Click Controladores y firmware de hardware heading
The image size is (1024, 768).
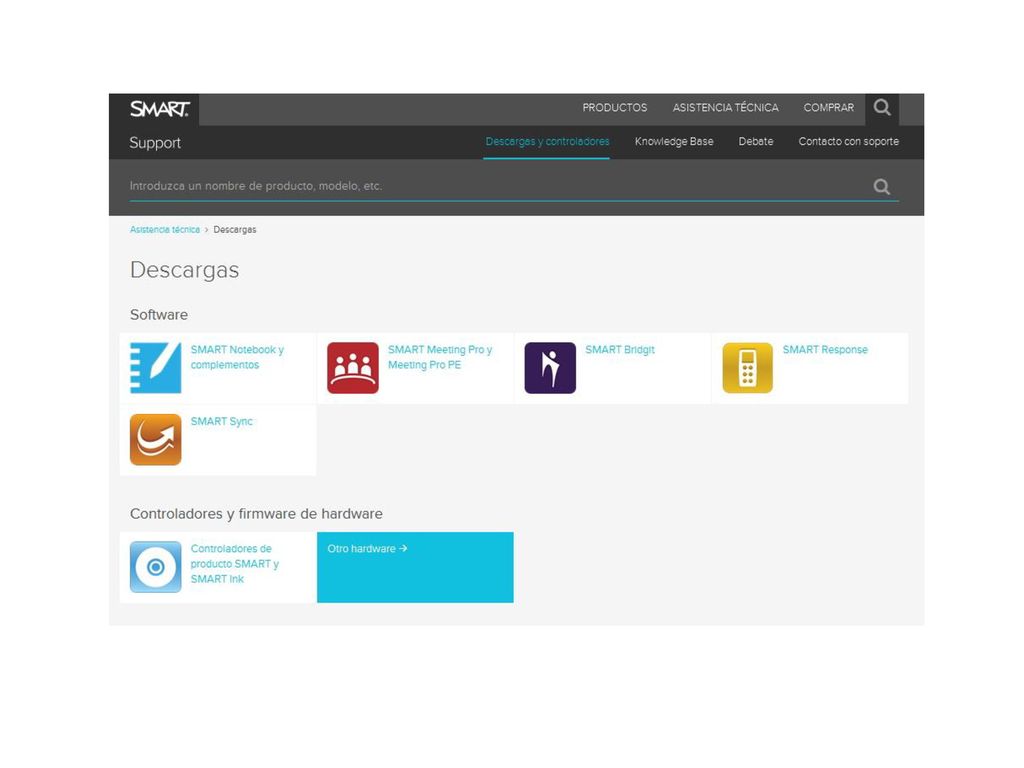click(256, 514)
